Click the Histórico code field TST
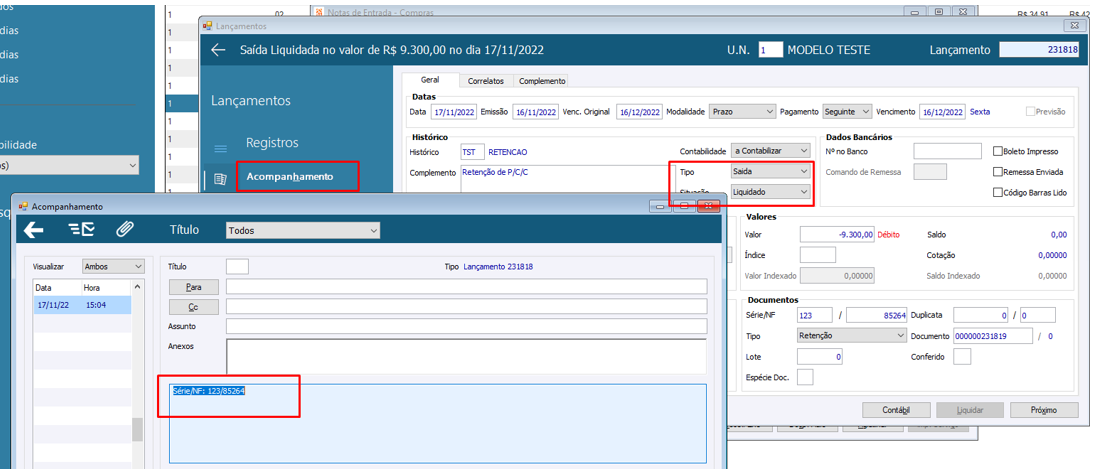This screenshot has width=1093, height=469. tap(472, 151)
